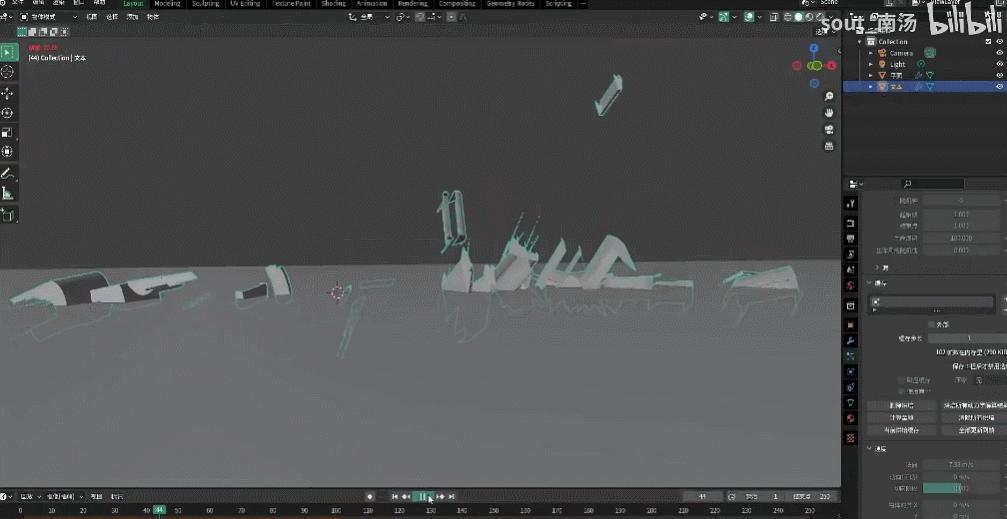Image resolution: width=1007 pixels, height=519 pixels.
Task: Open the Shading workspace tab
Action: pyautogui.click(x=333, y=4)
